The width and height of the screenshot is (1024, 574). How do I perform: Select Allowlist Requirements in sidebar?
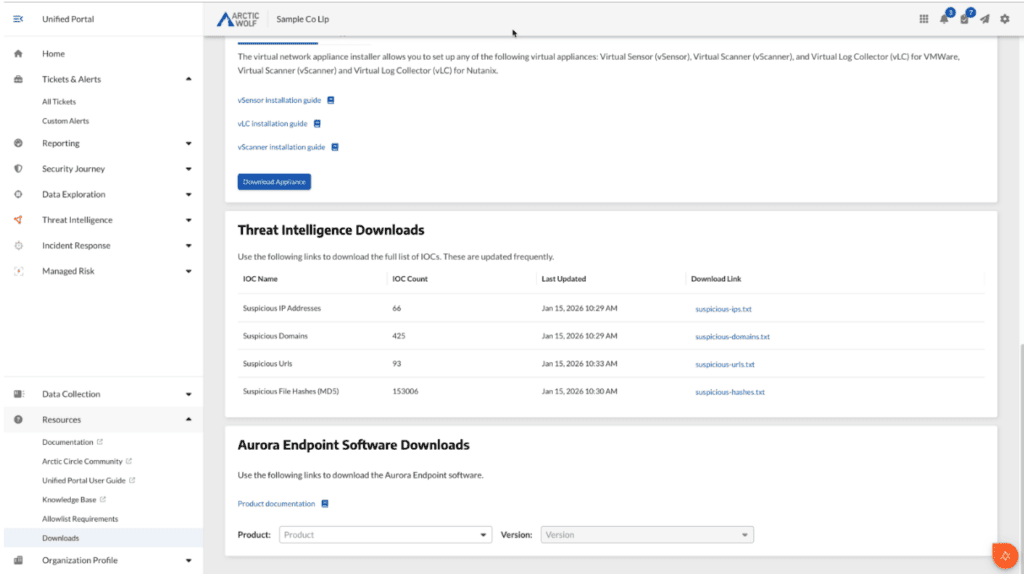[80, 519]
